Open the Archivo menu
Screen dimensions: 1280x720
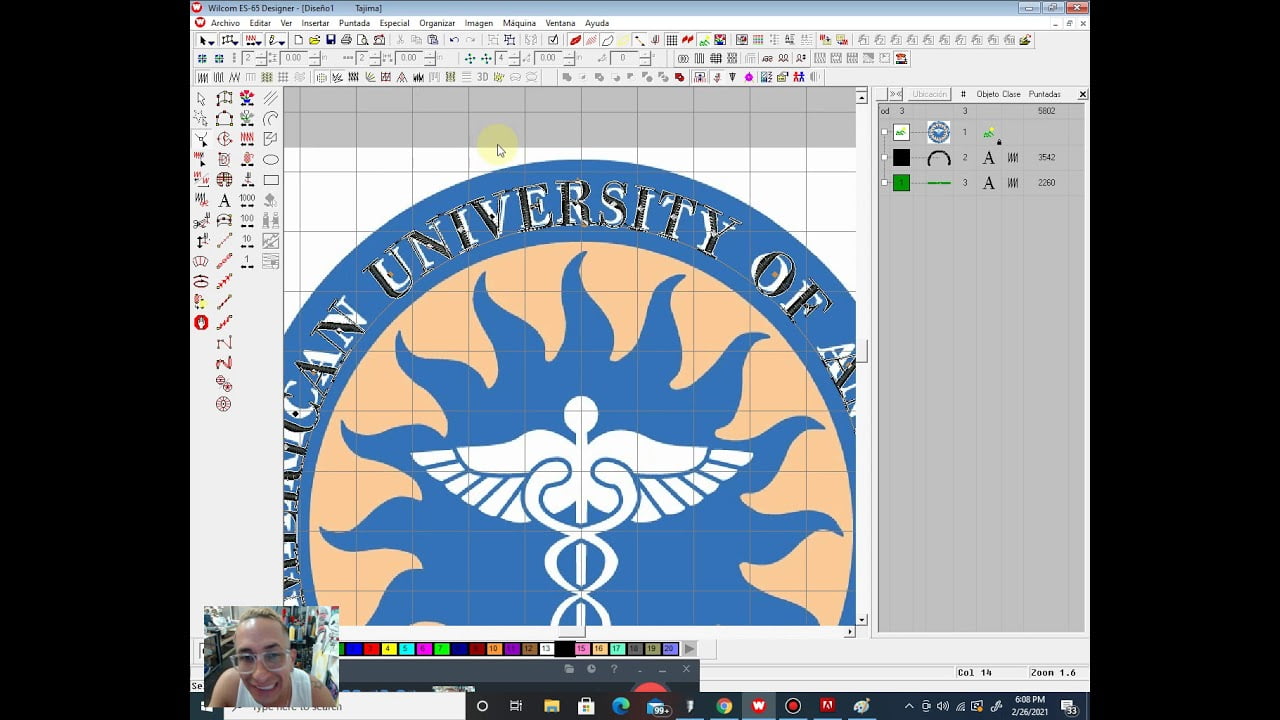point(225,23)
